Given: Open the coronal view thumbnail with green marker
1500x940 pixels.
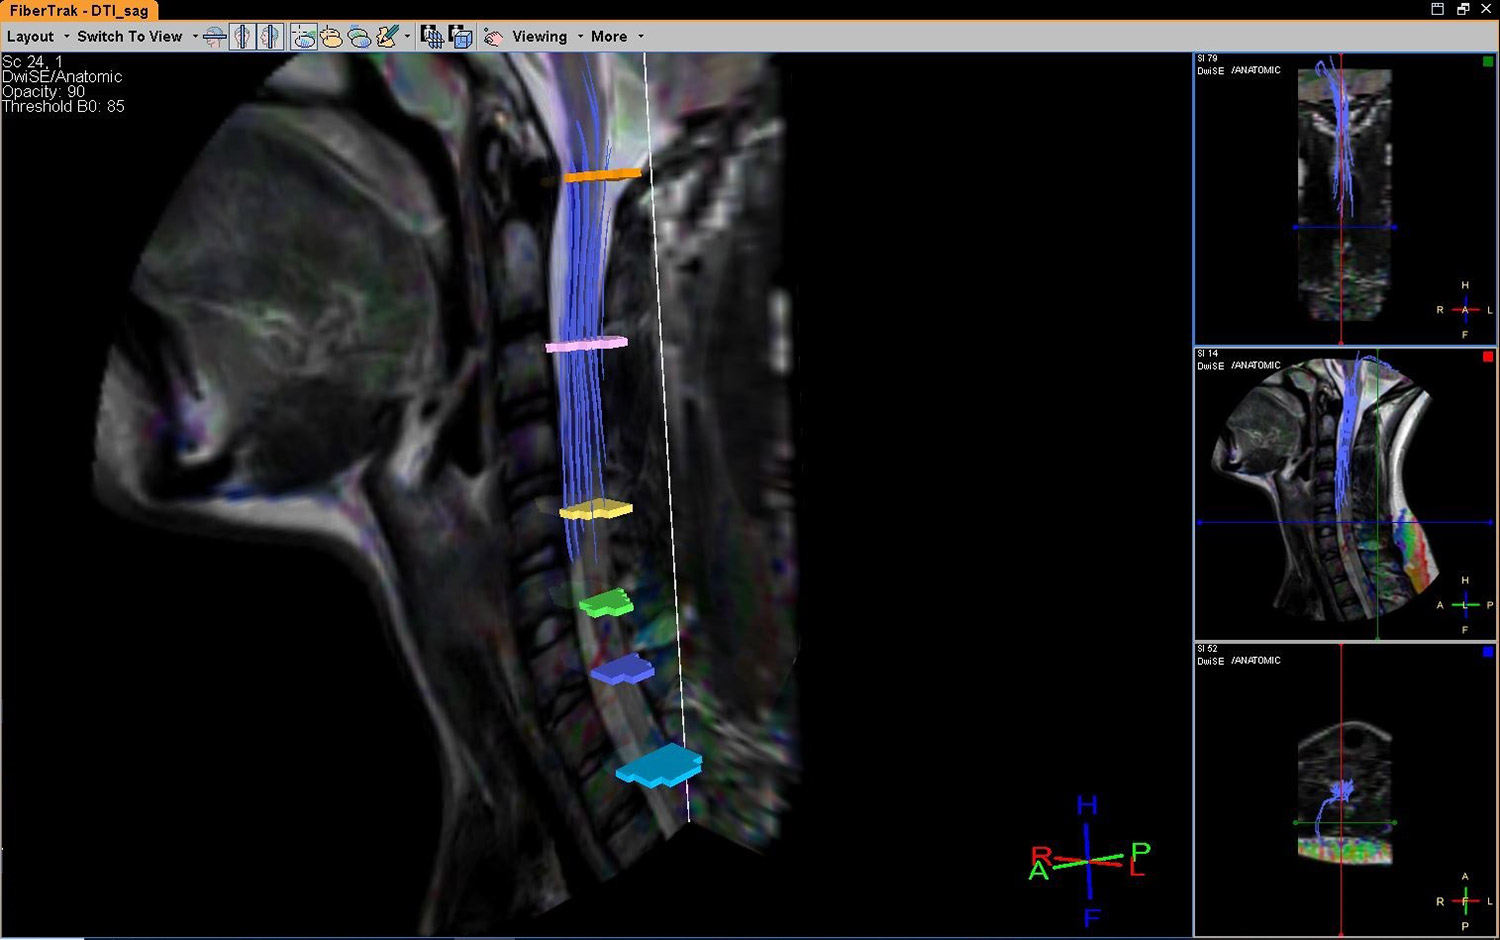Looking at the screenshot, I should tap(1345, 199).
